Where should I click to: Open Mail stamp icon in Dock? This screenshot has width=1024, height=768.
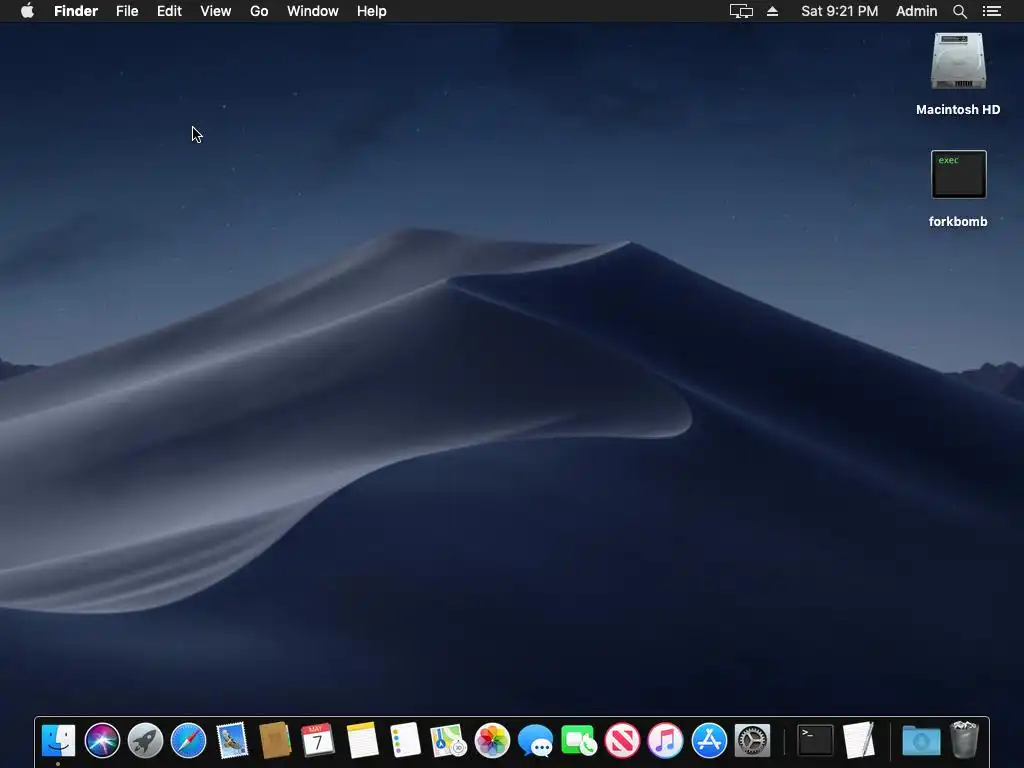click(232, 741)
